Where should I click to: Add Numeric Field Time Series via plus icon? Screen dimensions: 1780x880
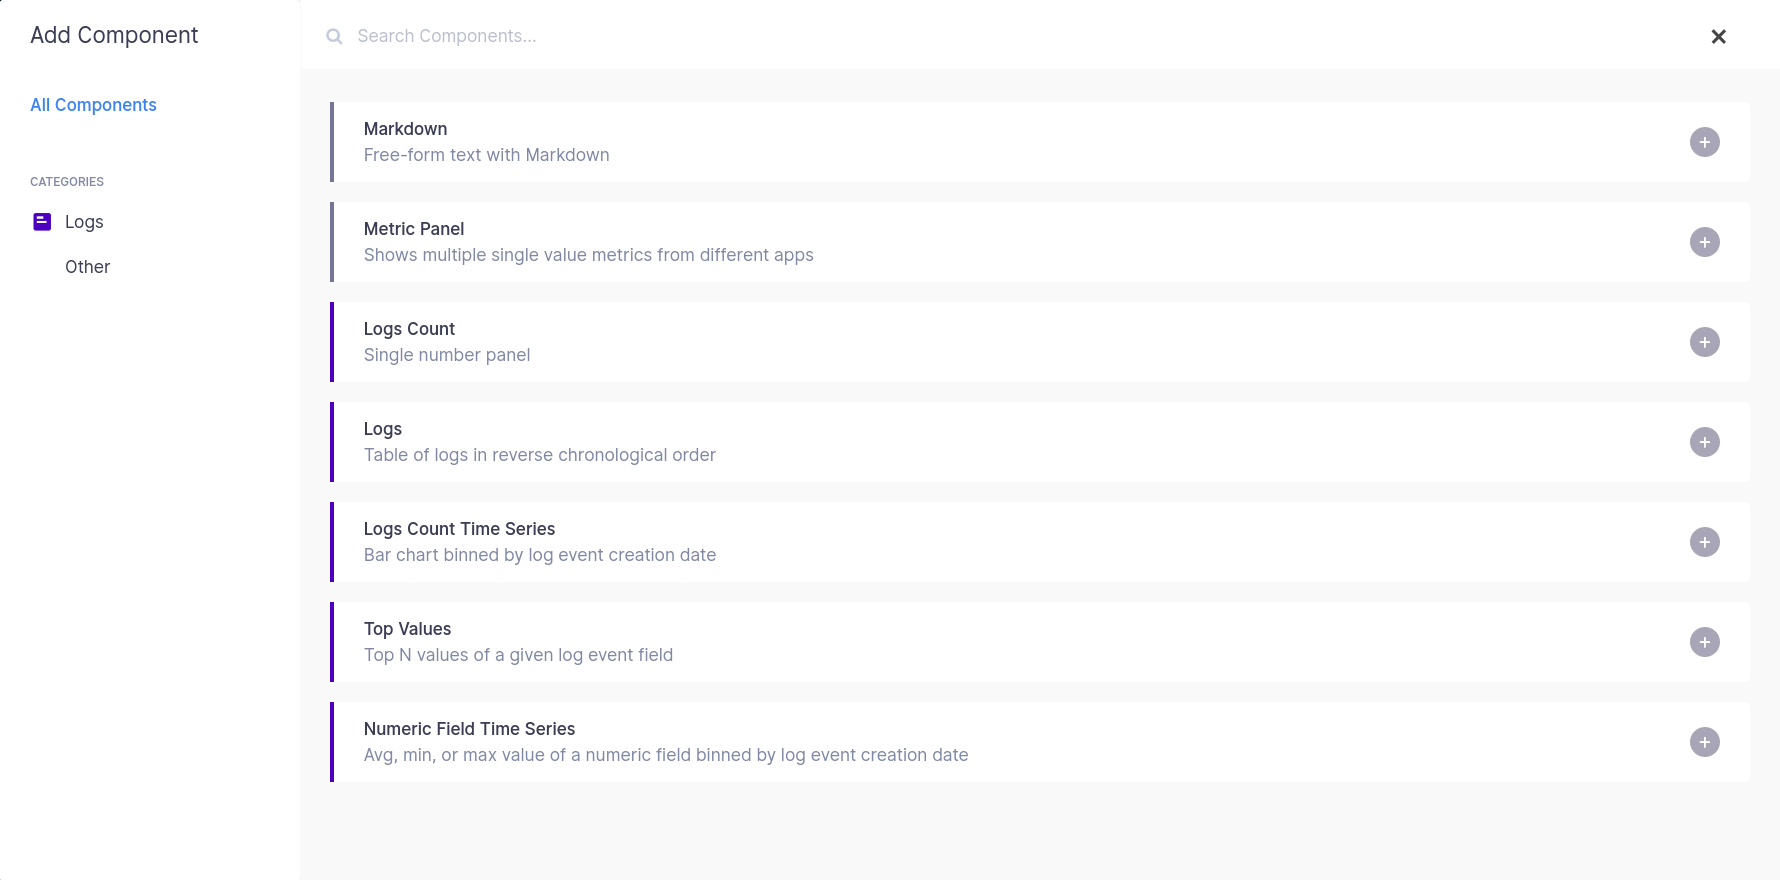(1705, 742)
